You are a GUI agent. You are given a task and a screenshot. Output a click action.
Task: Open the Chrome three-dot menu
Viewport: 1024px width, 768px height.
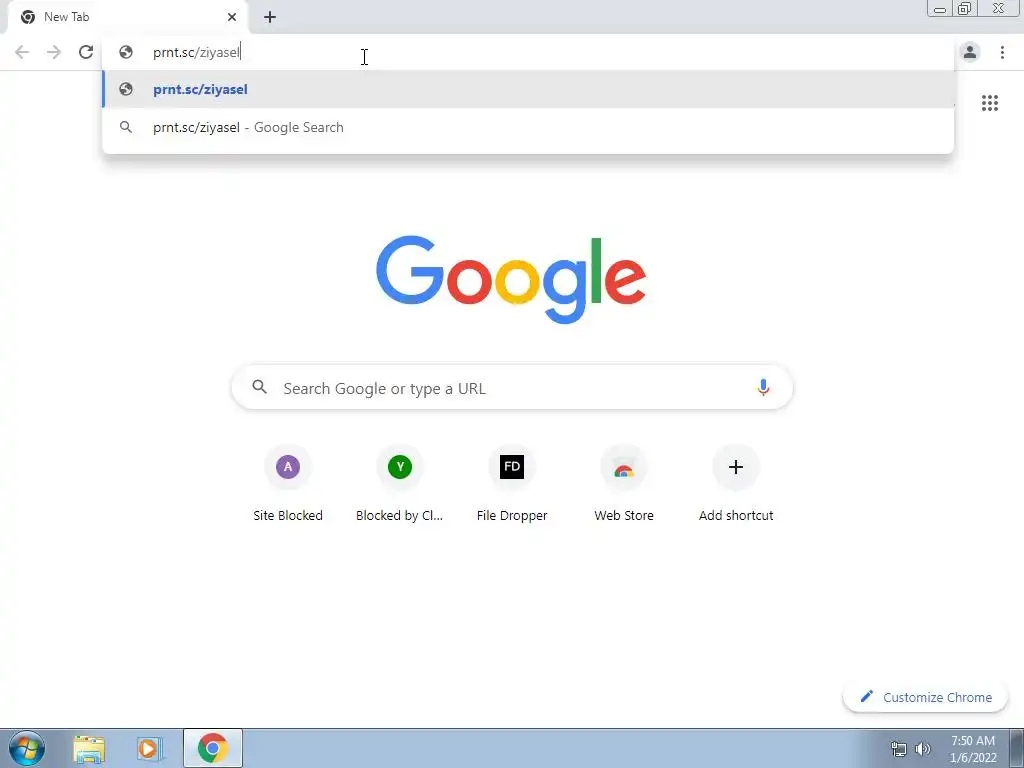pyautogui.click(x=1002, y=52)
